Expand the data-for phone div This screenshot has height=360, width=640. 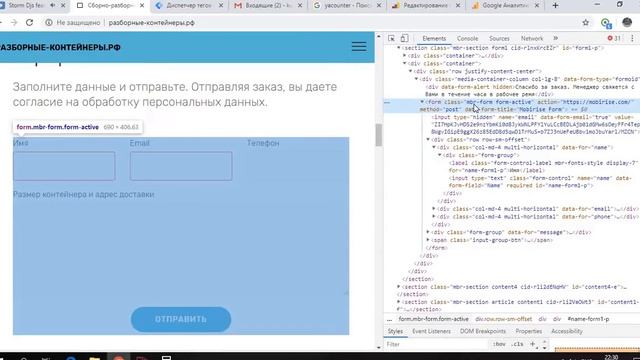pos(434,216)
